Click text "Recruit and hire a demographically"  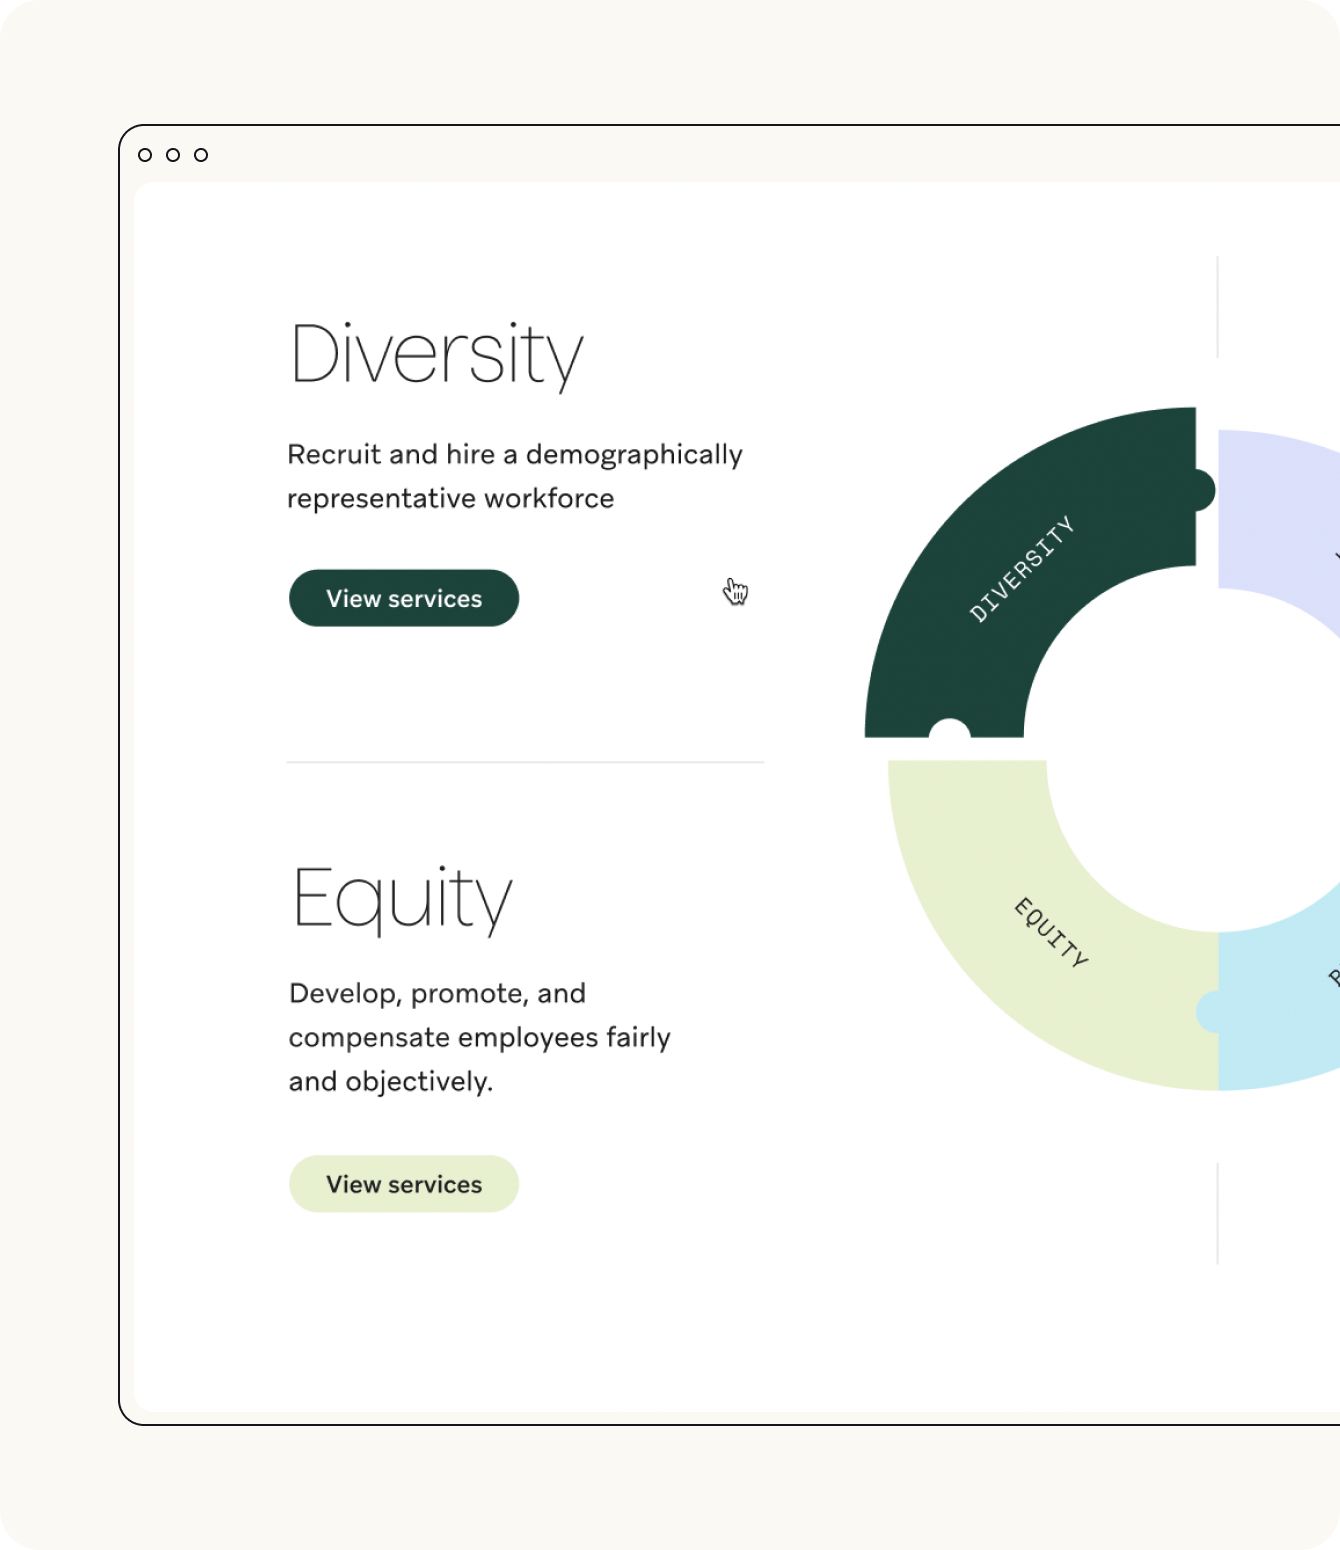coord(515,455)
